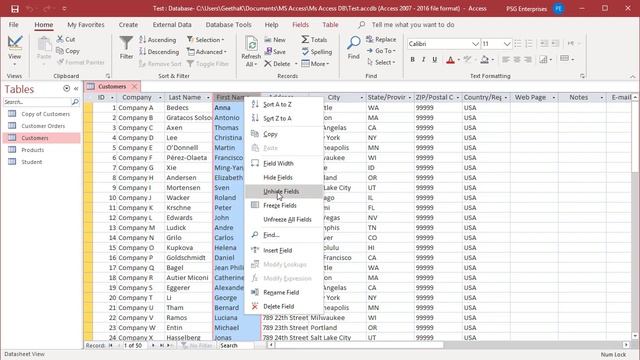The height and width of the screenshot is (360, 640).
Task: Select Unhide Fields in context menu
Action: 283,191
